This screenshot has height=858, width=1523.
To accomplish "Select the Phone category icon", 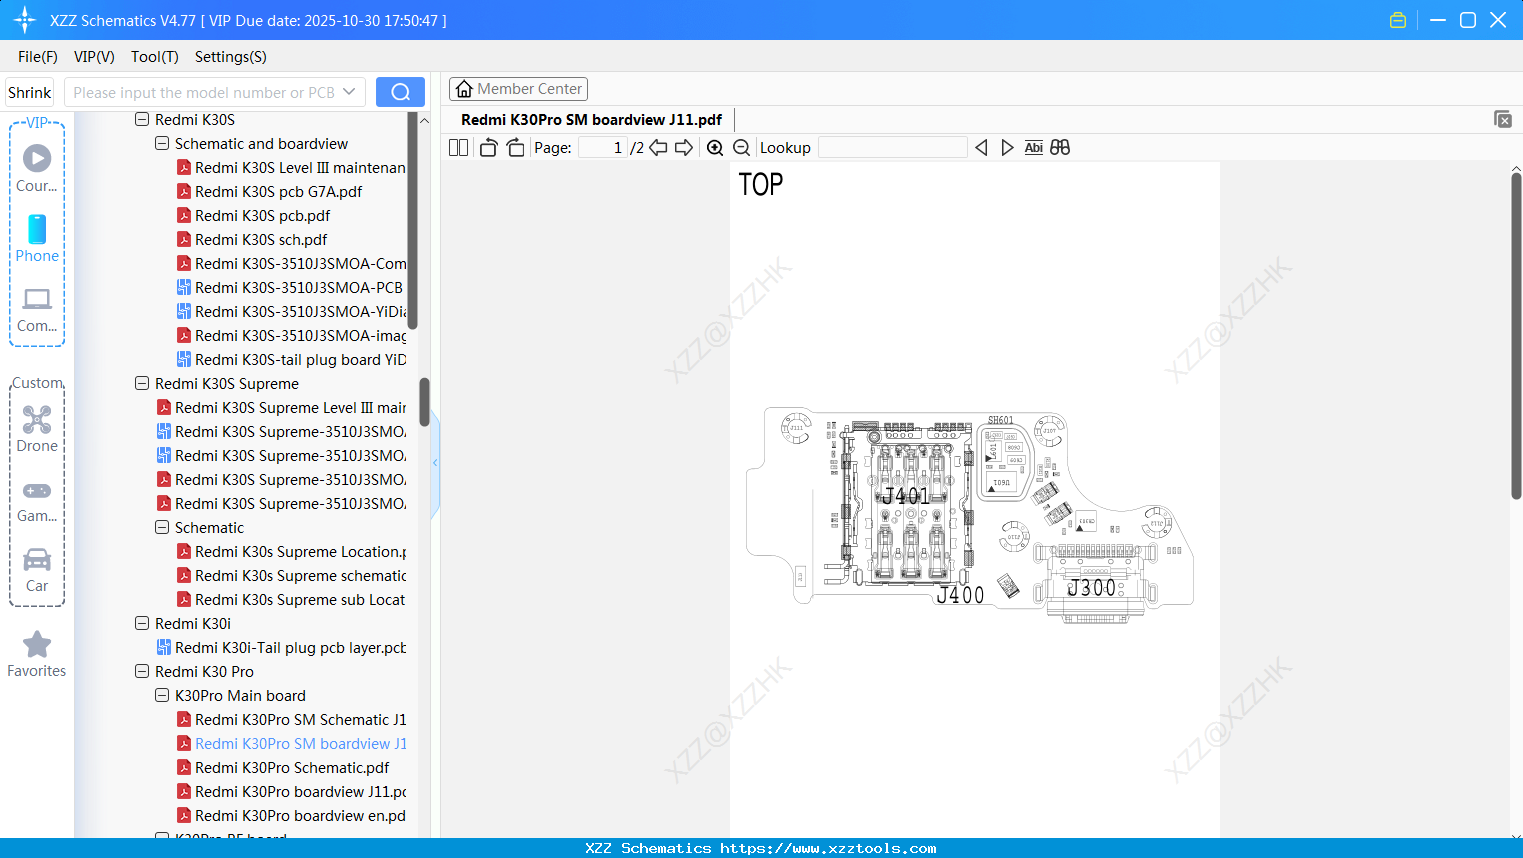I will (37, 238).
